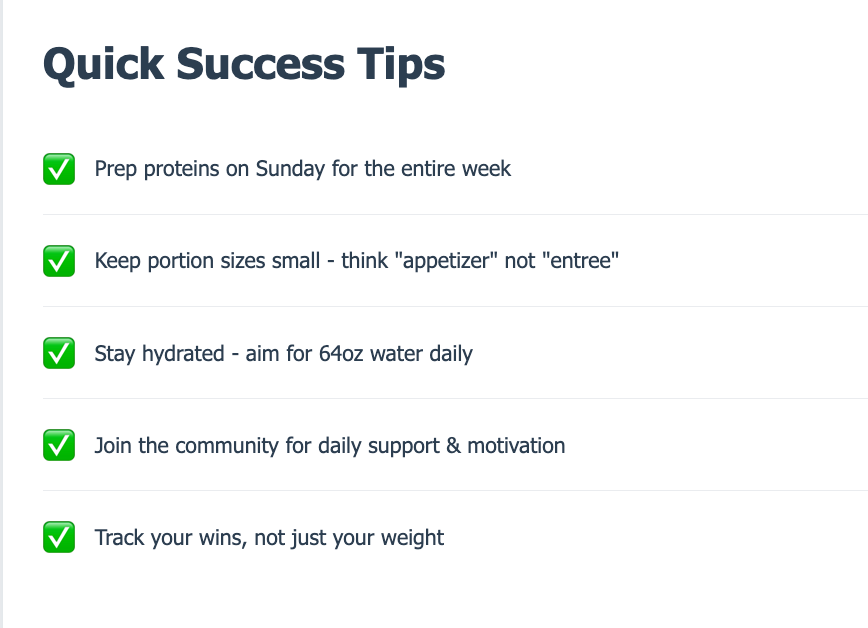The height and width of the screenshot is (628, 868).
Task: Click the word "Tips" in the heading
Action: (401, 66)
